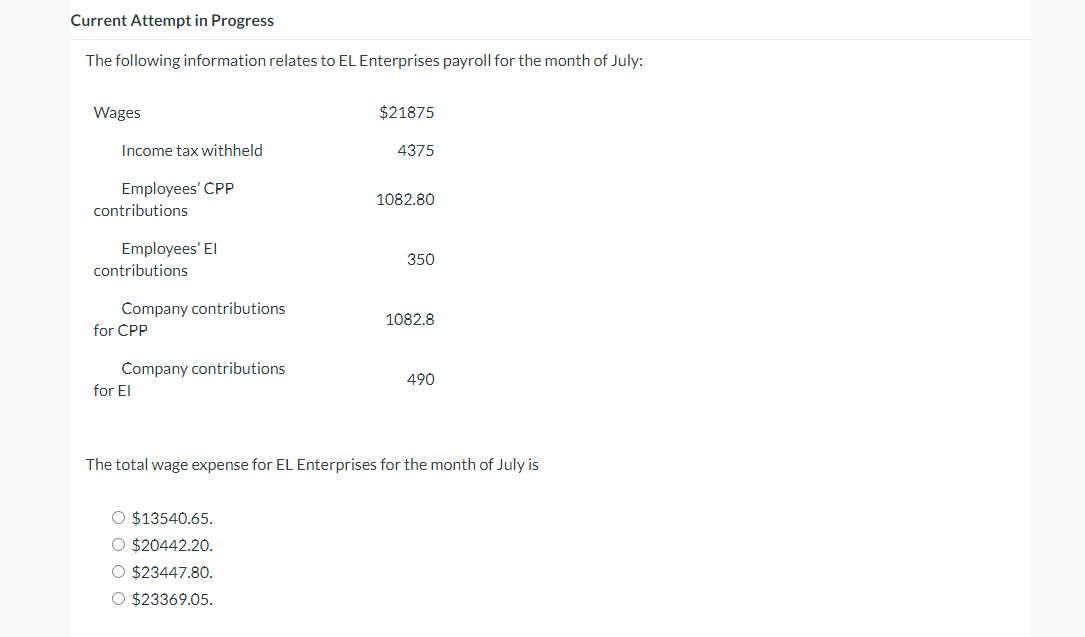1085x637 pixels.
Task: Click the Employees' CPP contributions label
Action: click(x=164, y=199)
